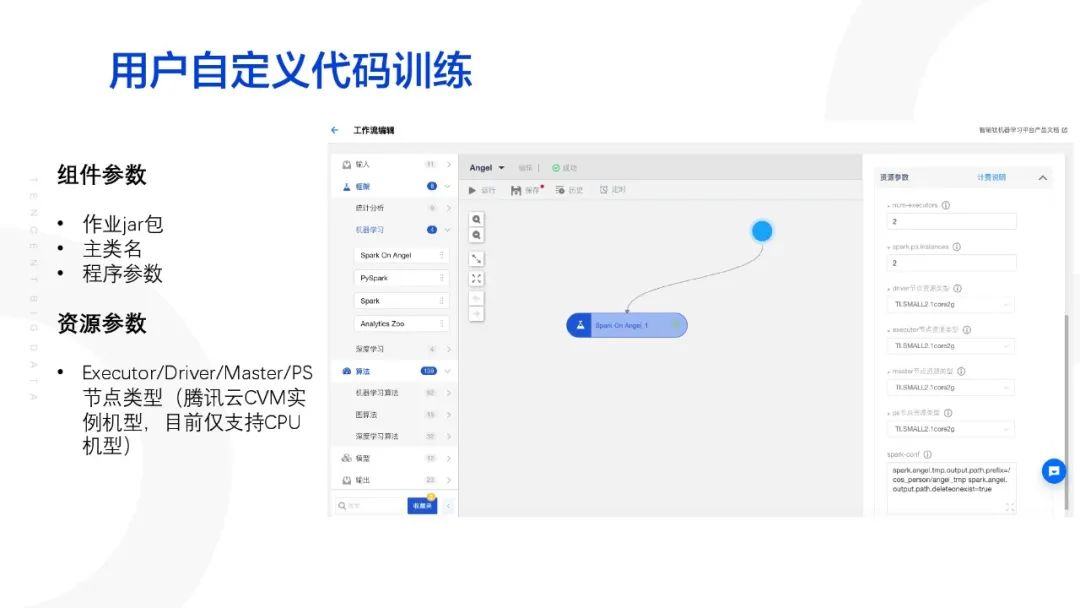The width and height of the screenshot is (1080, 608).
Task: Open the executor节点资源类型 dropdown
Action: (x=951, y=346)
